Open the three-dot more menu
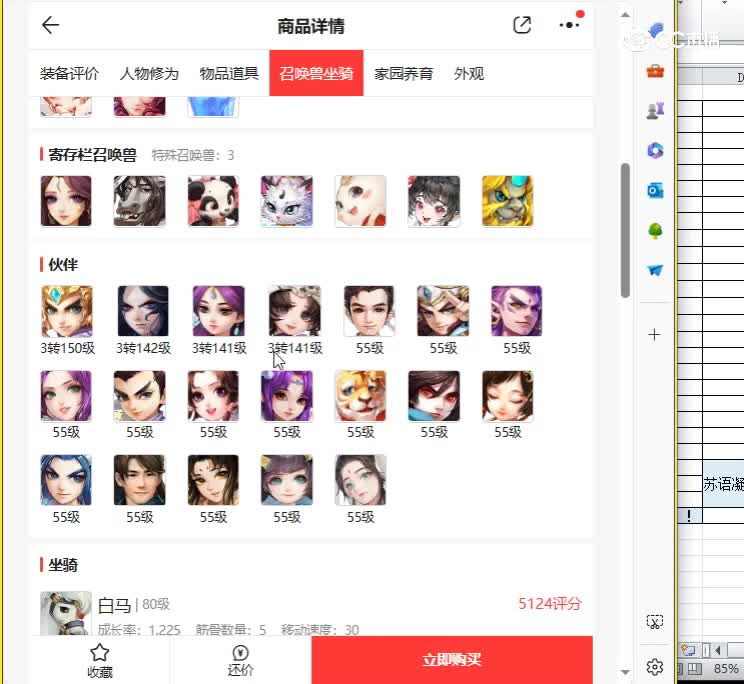This screenshot has width=744, height=684. [569, 25]
